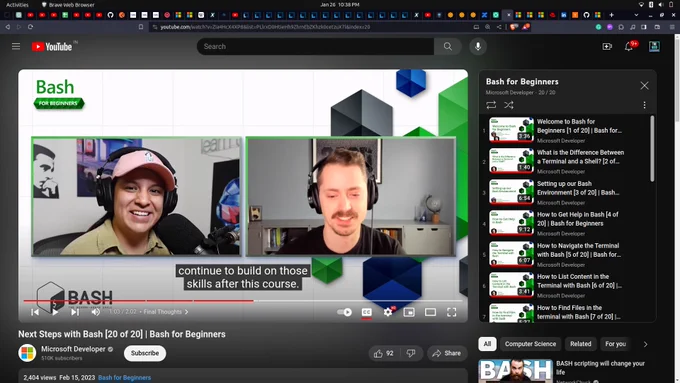
Task: Click the playlist panel scrollbar
Action: (652, 148)
